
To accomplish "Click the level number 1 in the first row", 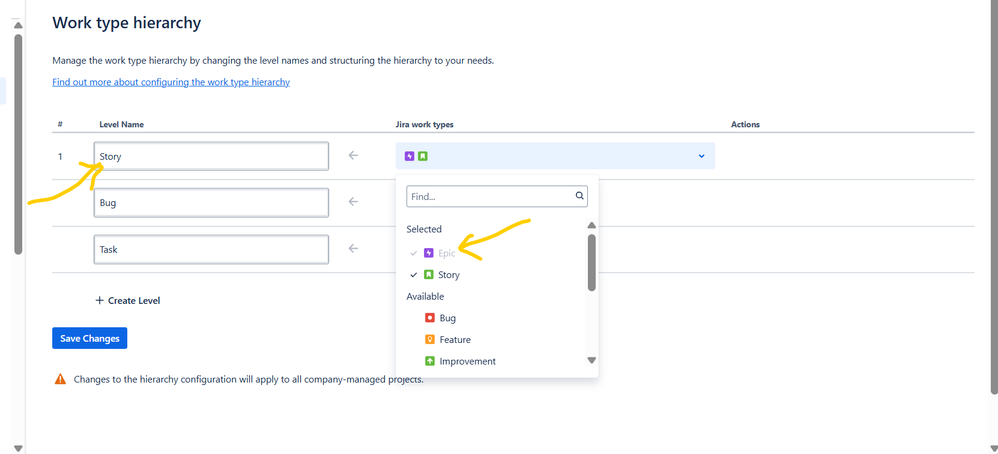I will 60,156.
